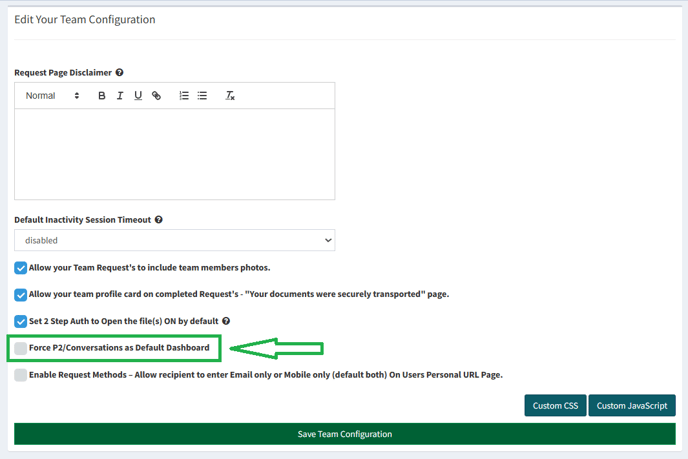Open the Custom JavaScript editor
This screenshot has height=459, width=688.
coord(632,405)
